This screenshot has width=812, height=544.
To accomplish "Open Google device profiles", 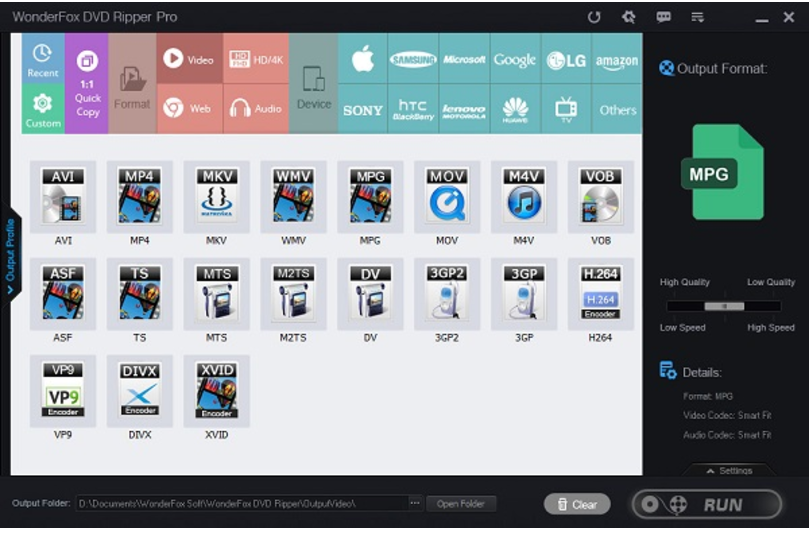I will (x=515, y=59).
